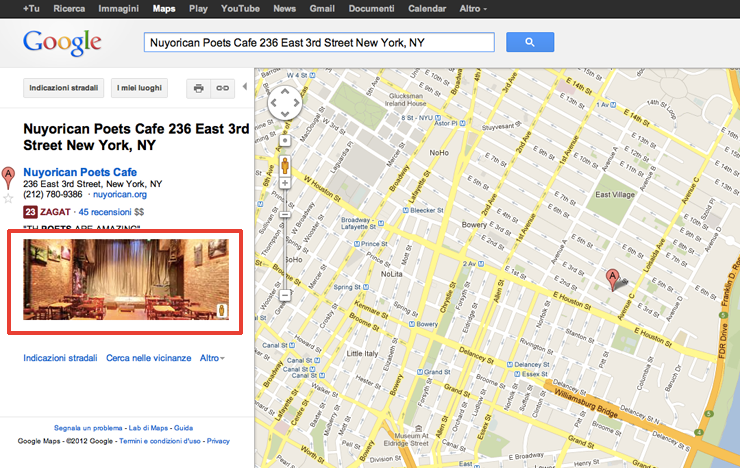Click the Bleecker St subway station icon
The height and width of the screenshot is (468, 740).
[x=405, y=210]
